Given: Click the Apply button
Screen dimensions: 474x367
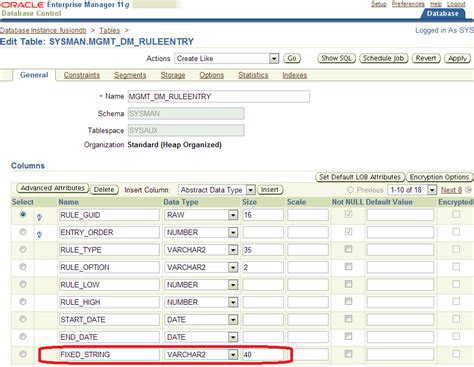Looking at the screenshot, I should point(457,58).
